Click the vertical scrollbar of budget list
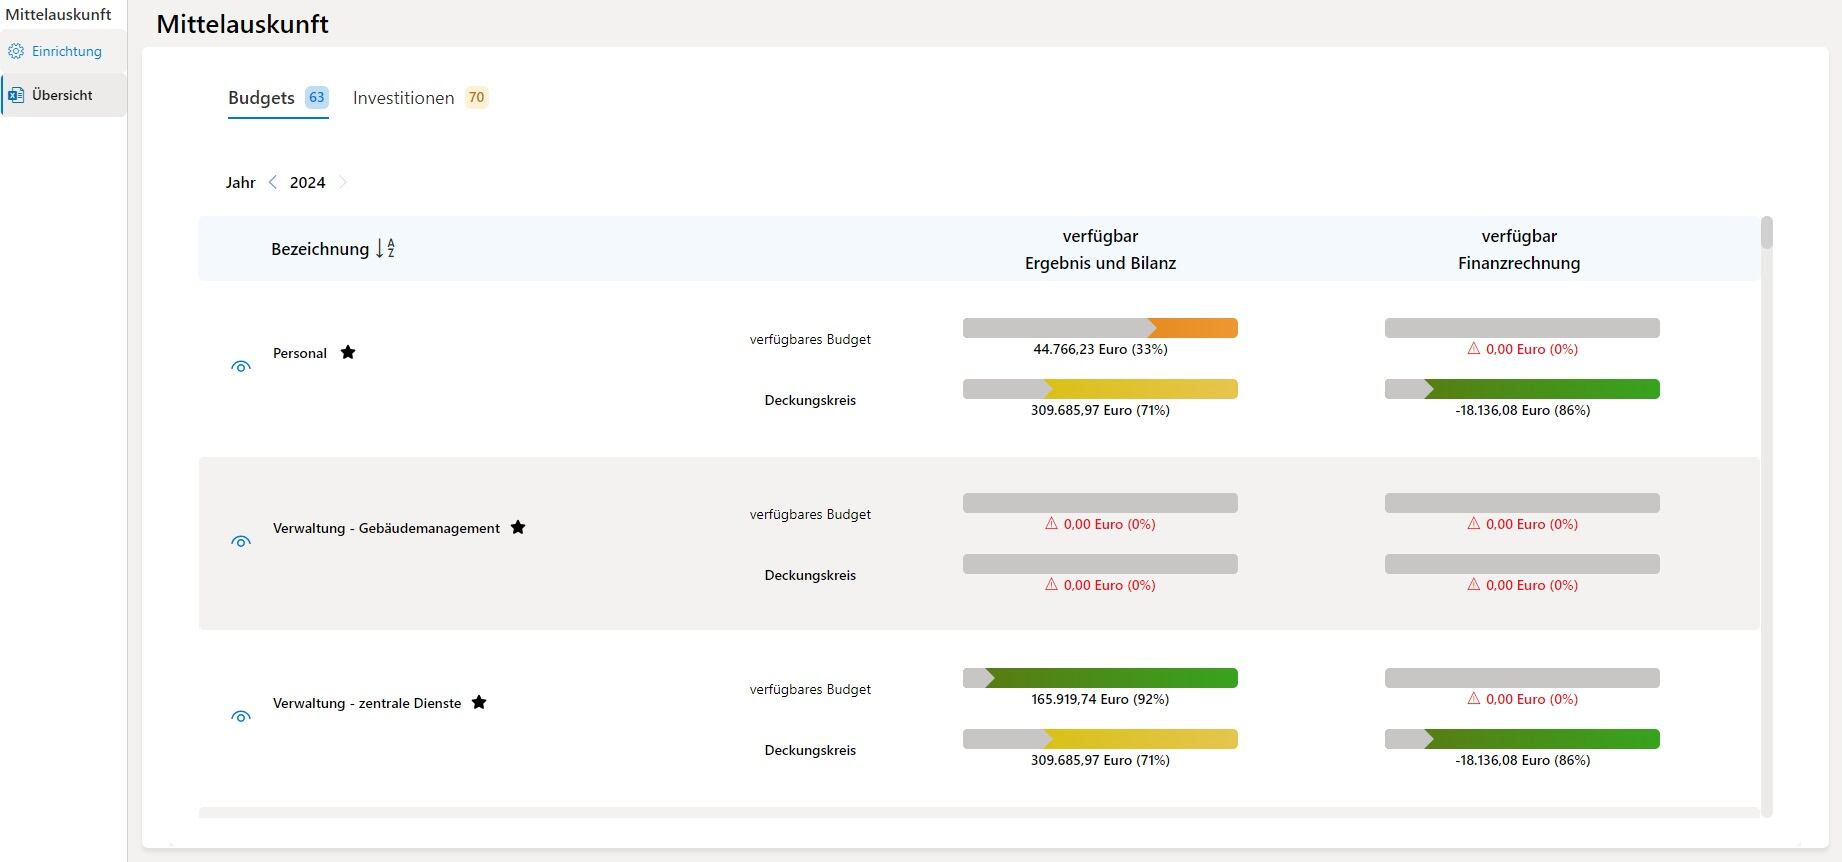 point(1767,233)
